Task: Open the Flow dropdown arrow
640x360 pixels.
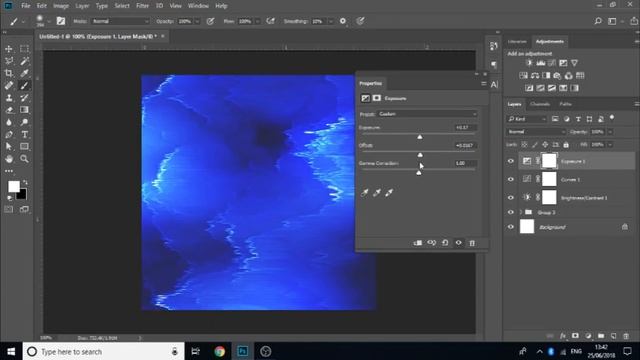Action: click(x=257, y=21)
